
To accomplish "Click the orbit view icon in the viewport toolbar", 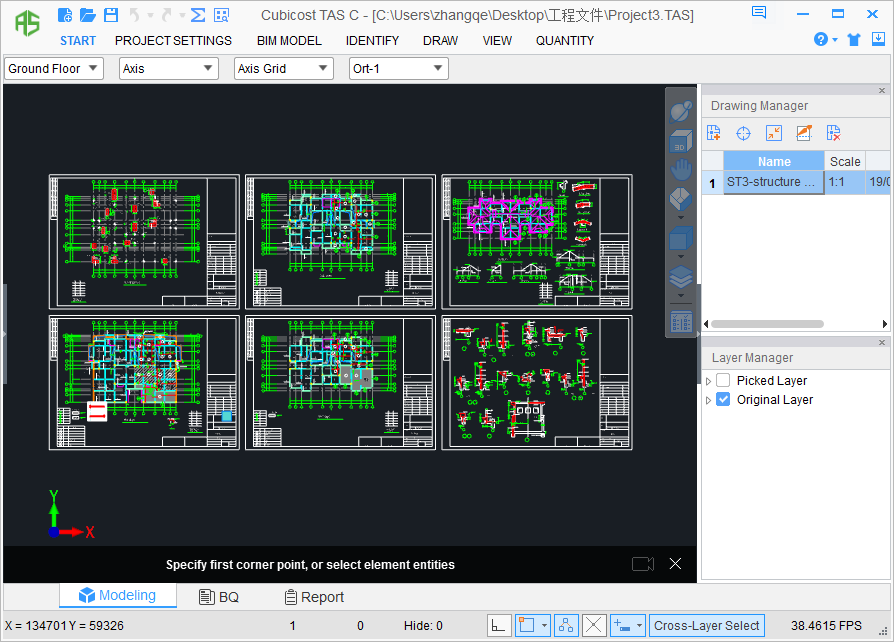I will (681, 110).
